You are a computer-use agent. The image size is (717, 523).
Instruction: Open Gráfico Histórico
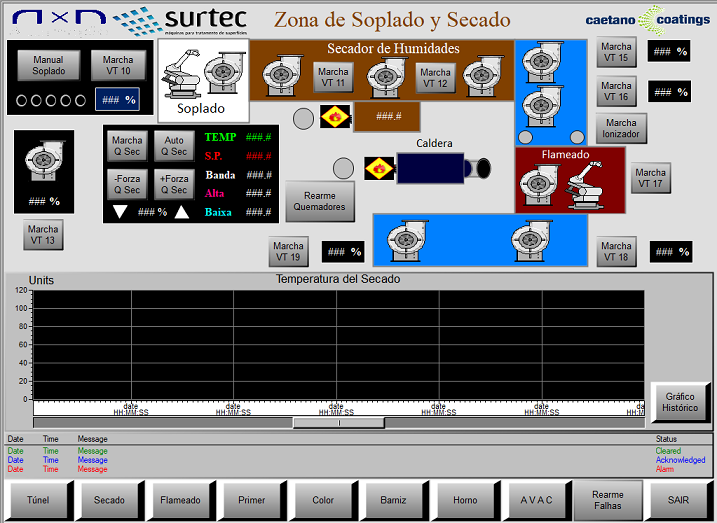click(680, 402)
